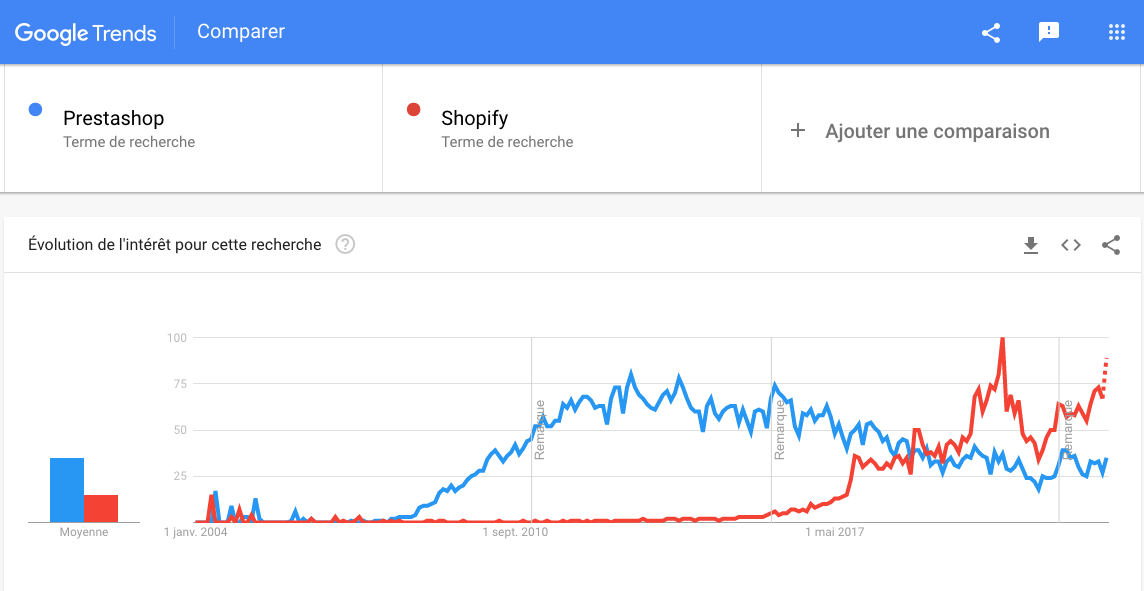Screen dimensions: 1144x591
Task: Click the blue Prestashop color dot
Action: coord(36,110)
